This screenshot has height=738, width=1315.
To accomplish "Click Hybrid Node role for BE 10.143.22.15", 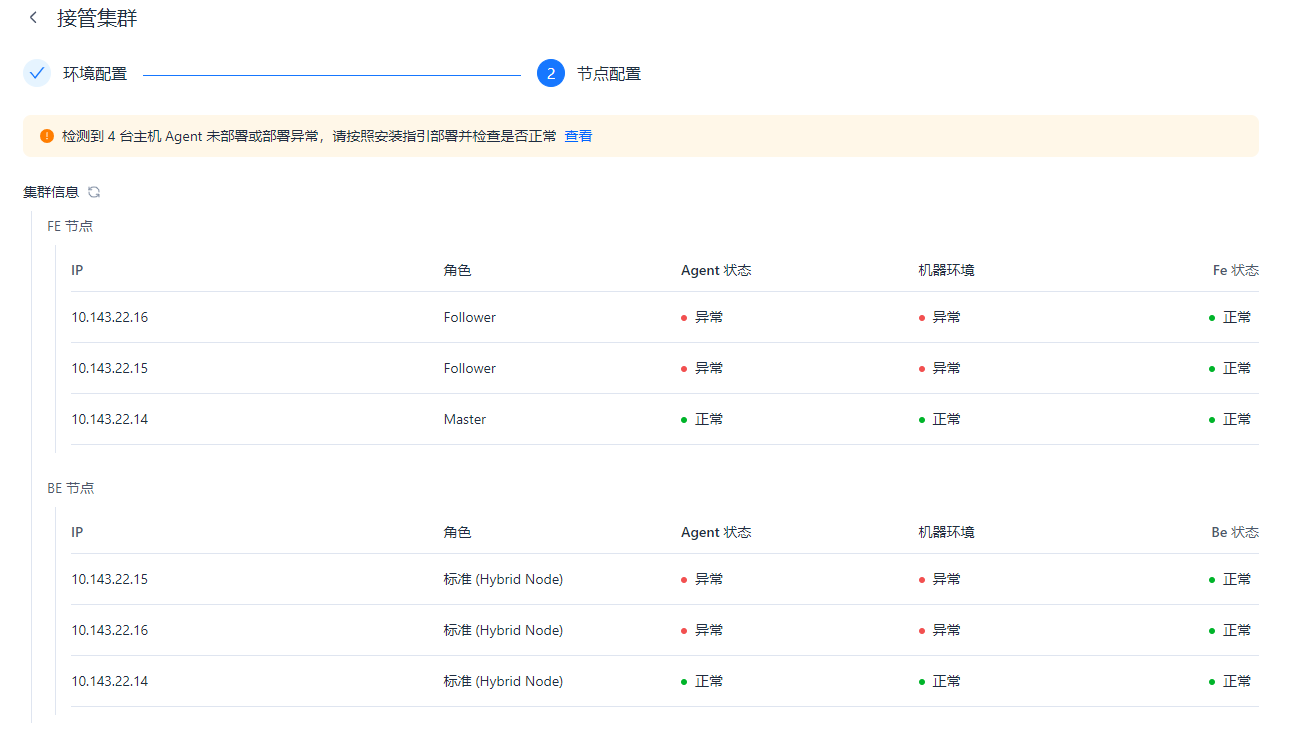I will tap(503, 579).
